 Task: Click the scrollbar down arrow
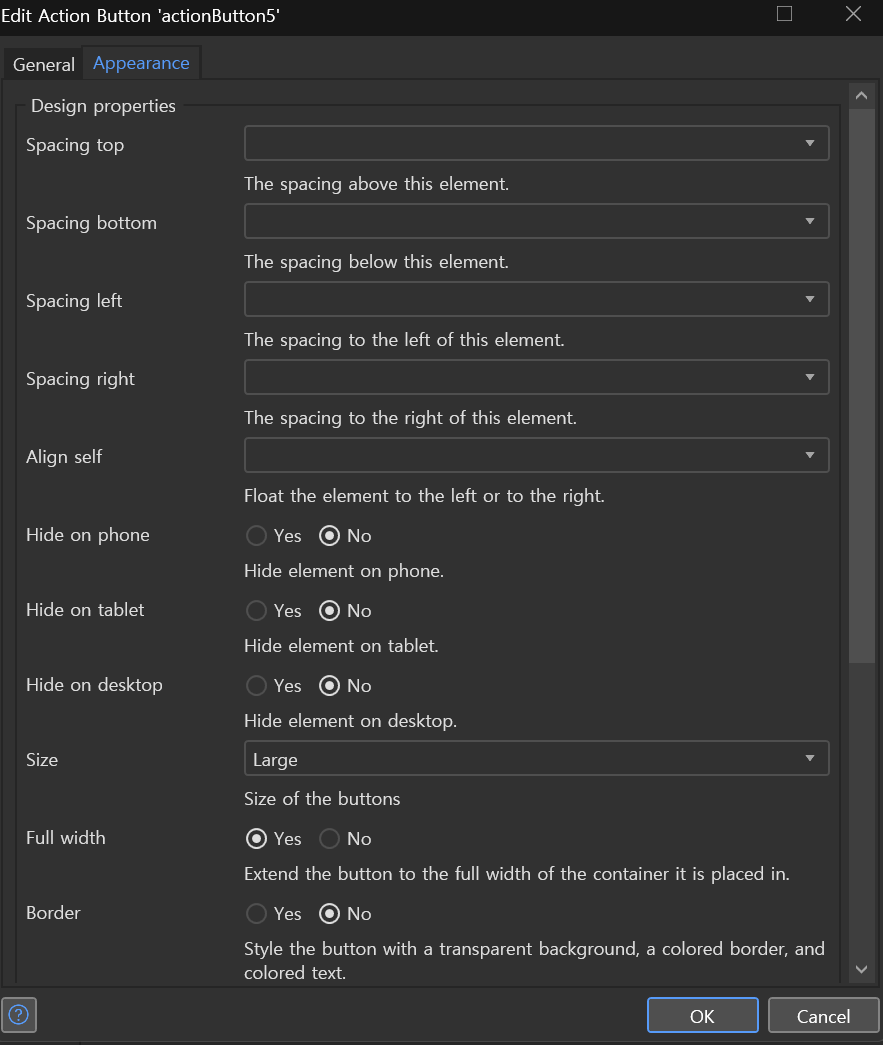862,970
